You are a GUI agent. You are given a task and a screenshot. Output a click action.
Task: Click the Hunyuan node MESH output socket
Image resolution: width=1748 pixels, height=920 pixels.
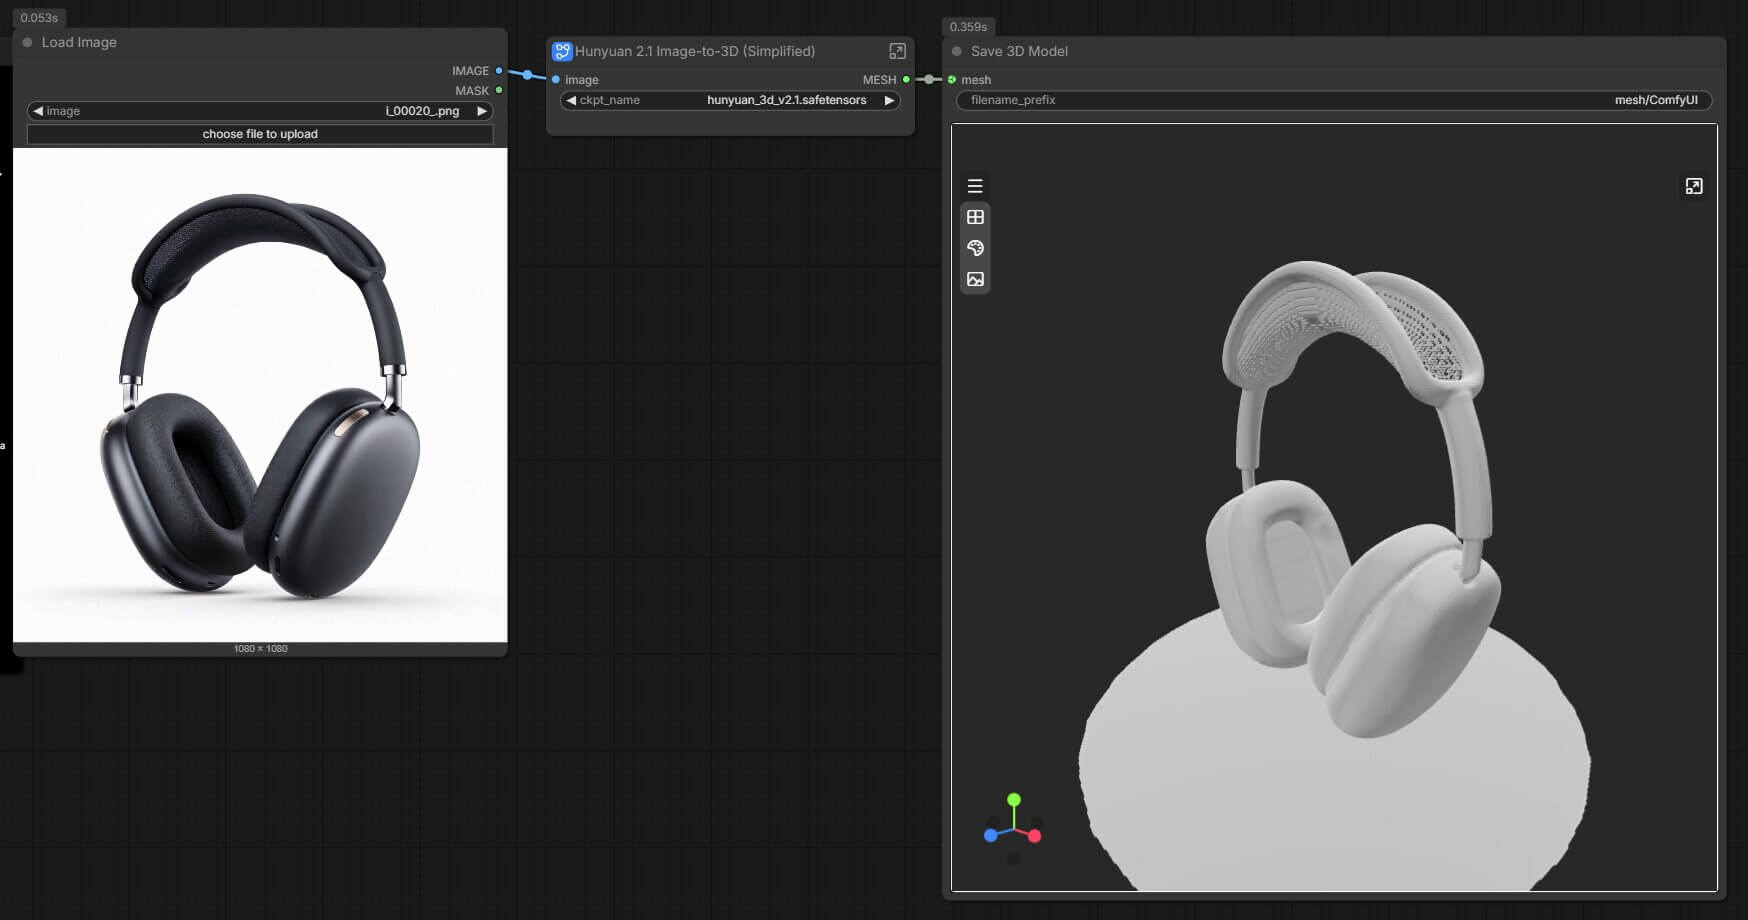pos(906,79)
